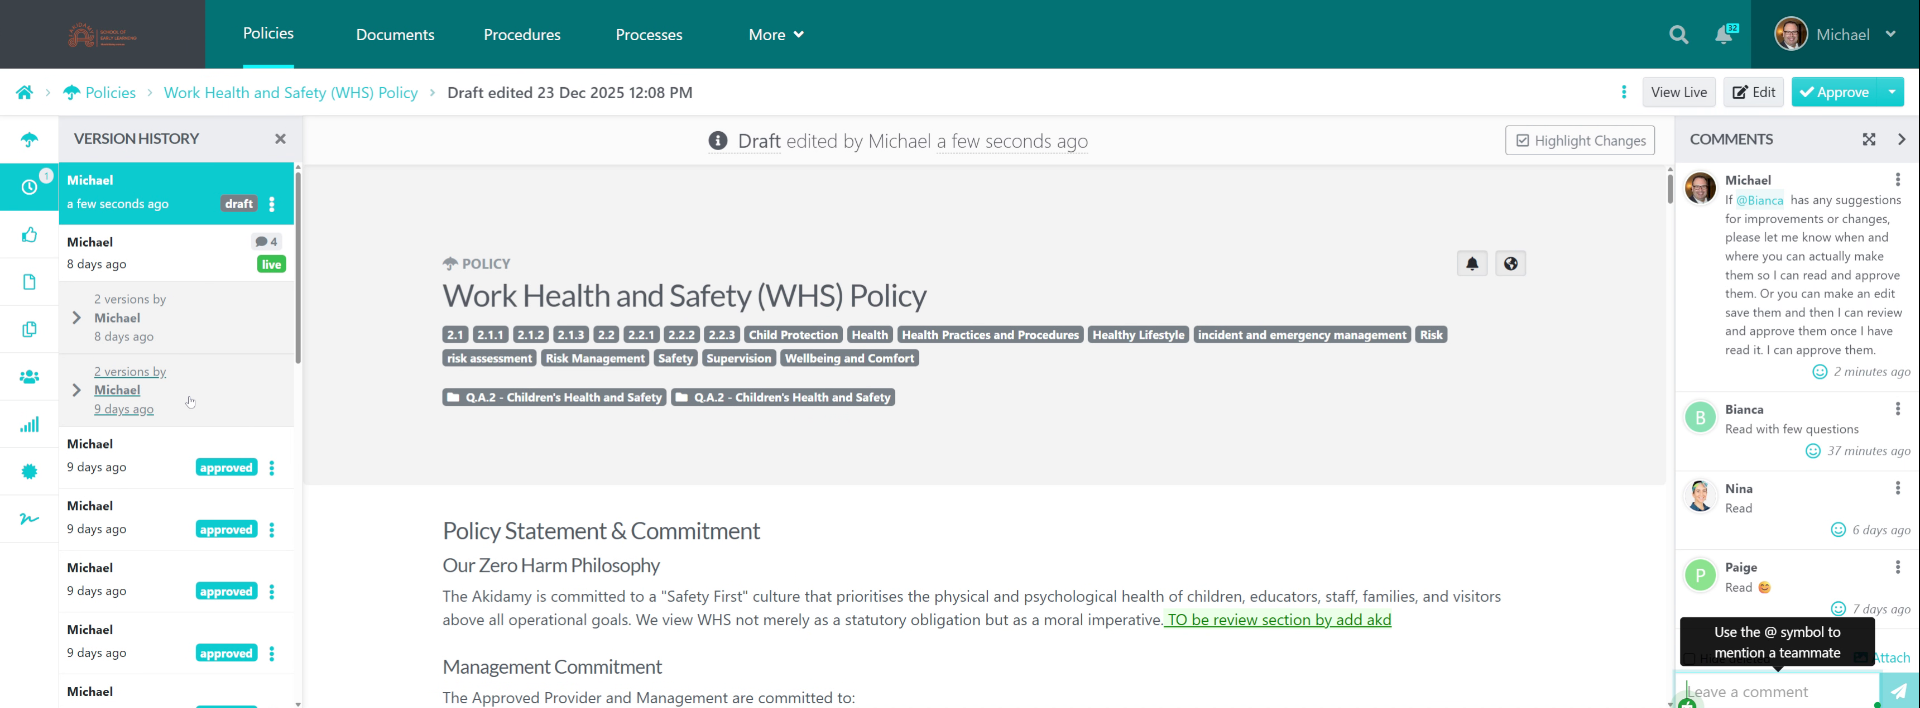Click into the Leave a comment field

pyautogui.click(x=1778, y=691)
